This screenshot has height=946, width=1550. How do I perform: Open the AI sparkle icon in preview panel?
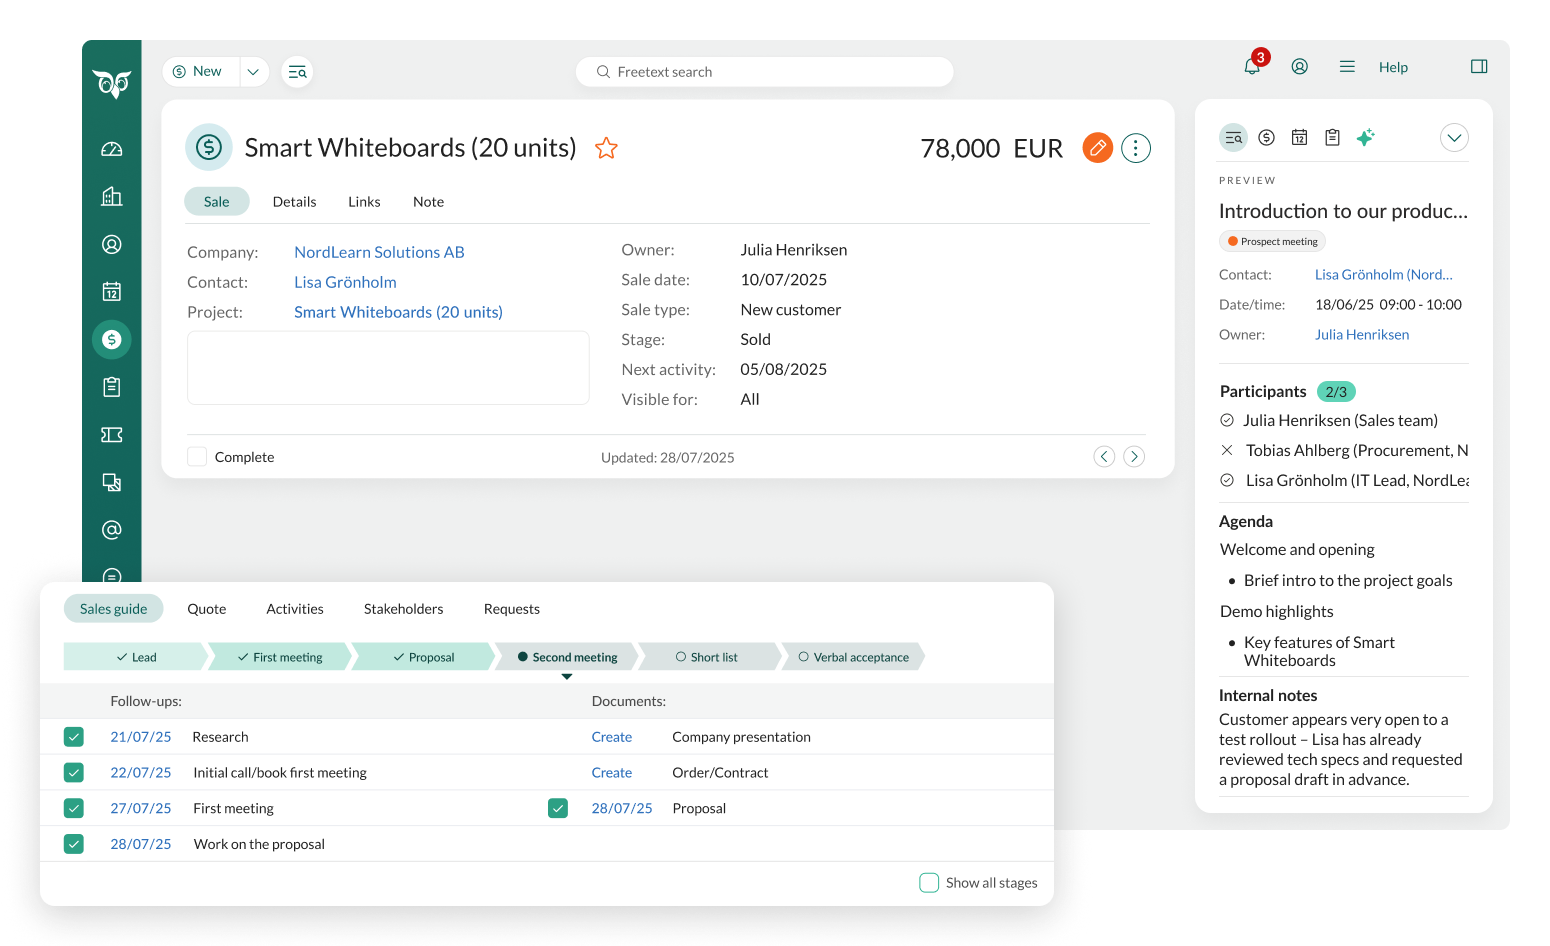click(1365, 138)
